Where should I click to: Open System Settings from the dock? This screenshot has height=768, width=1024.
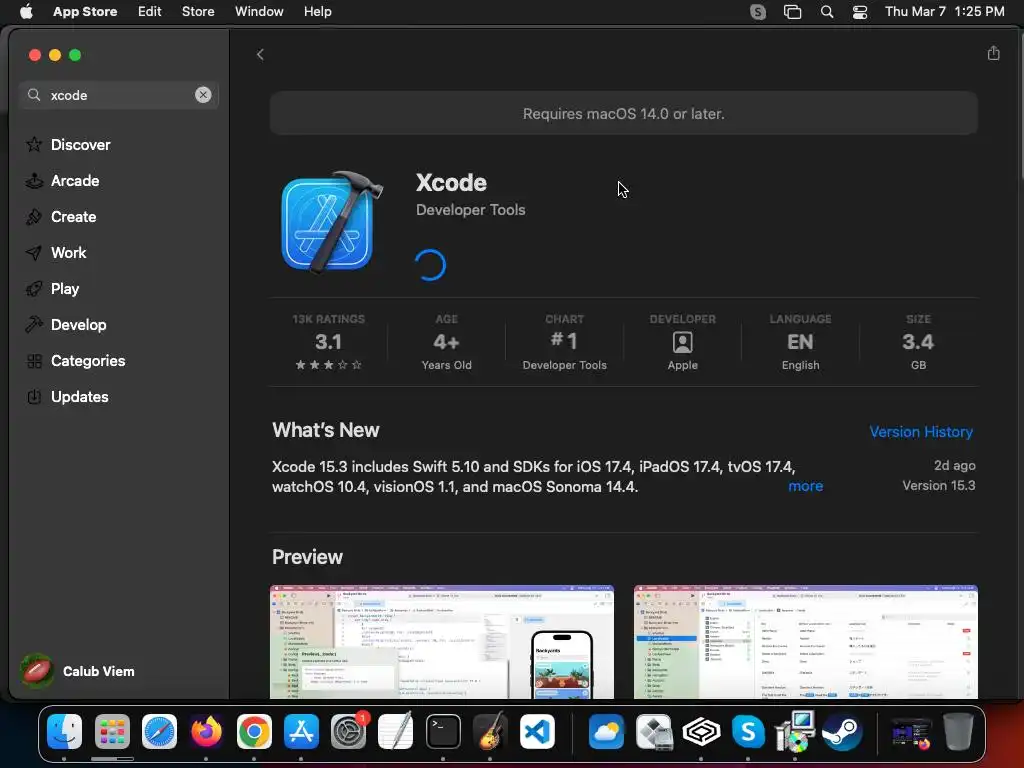[349, 731]
